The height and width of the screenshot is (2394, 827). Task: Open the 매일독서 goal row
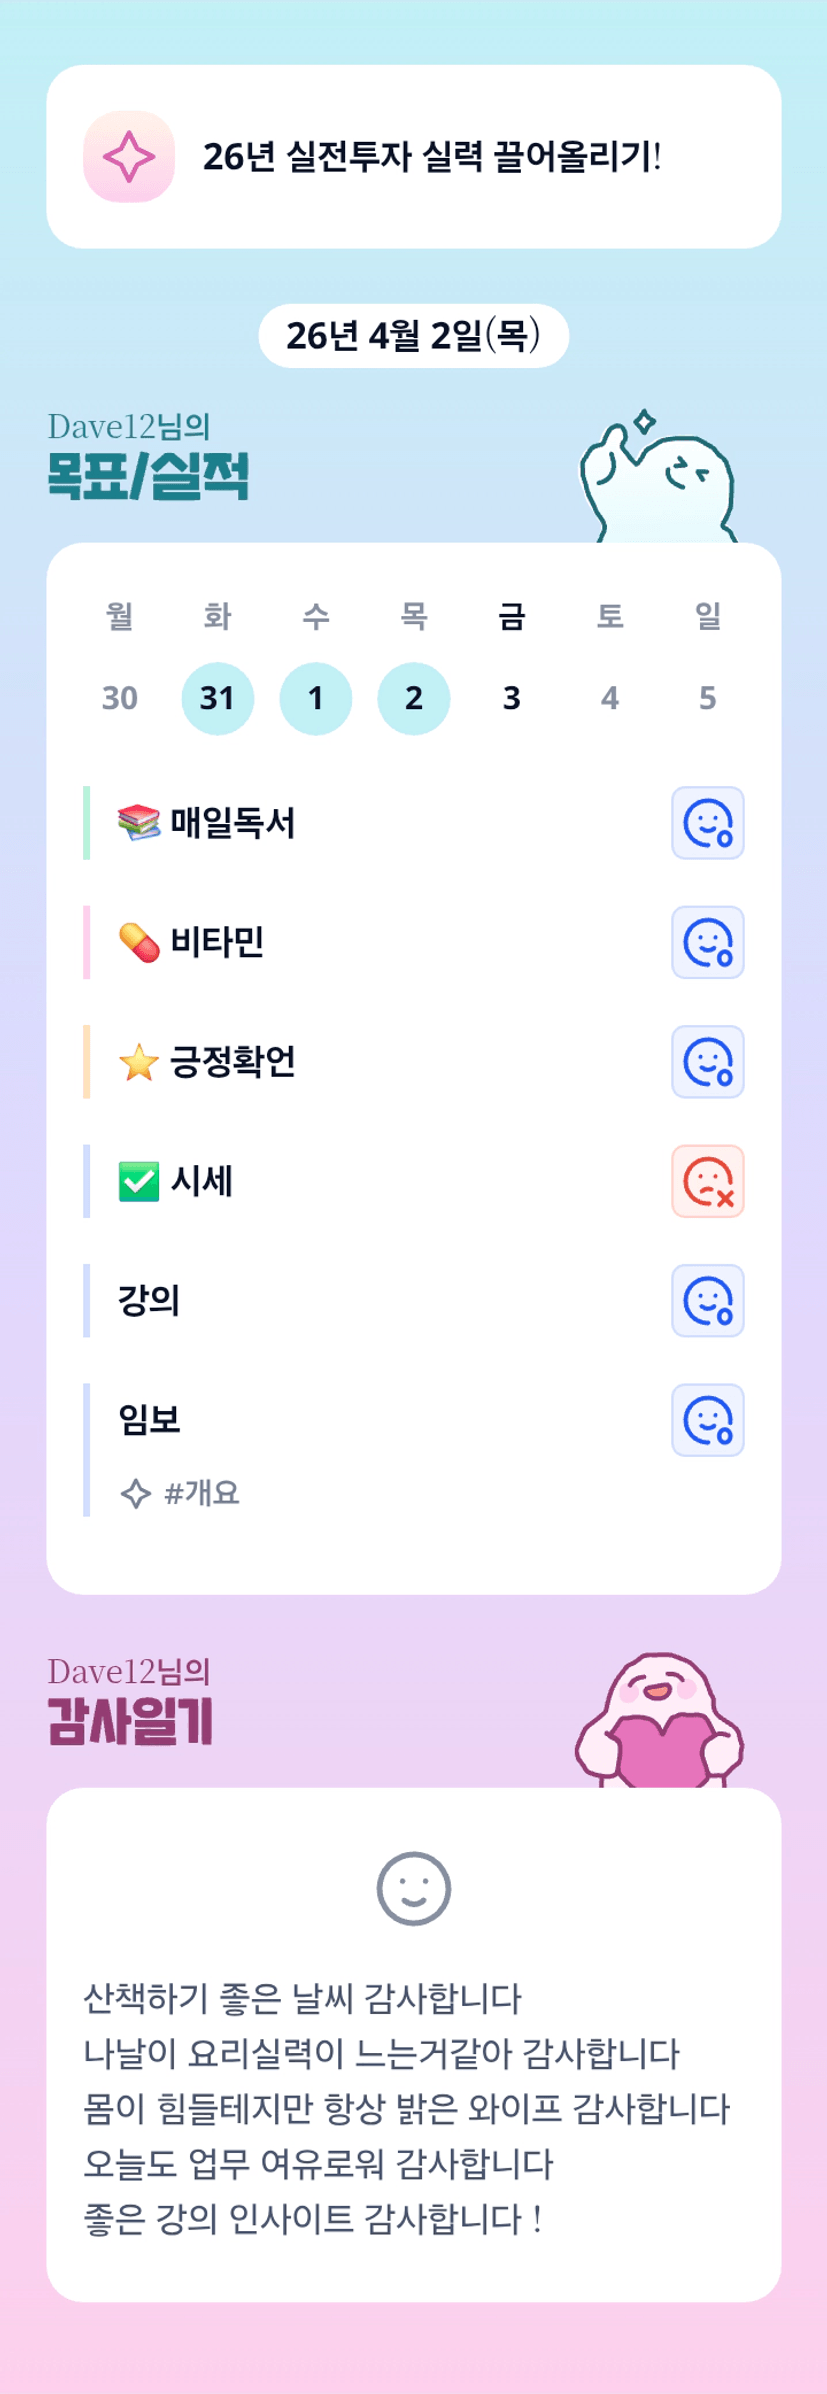click(x=232, y=823)
